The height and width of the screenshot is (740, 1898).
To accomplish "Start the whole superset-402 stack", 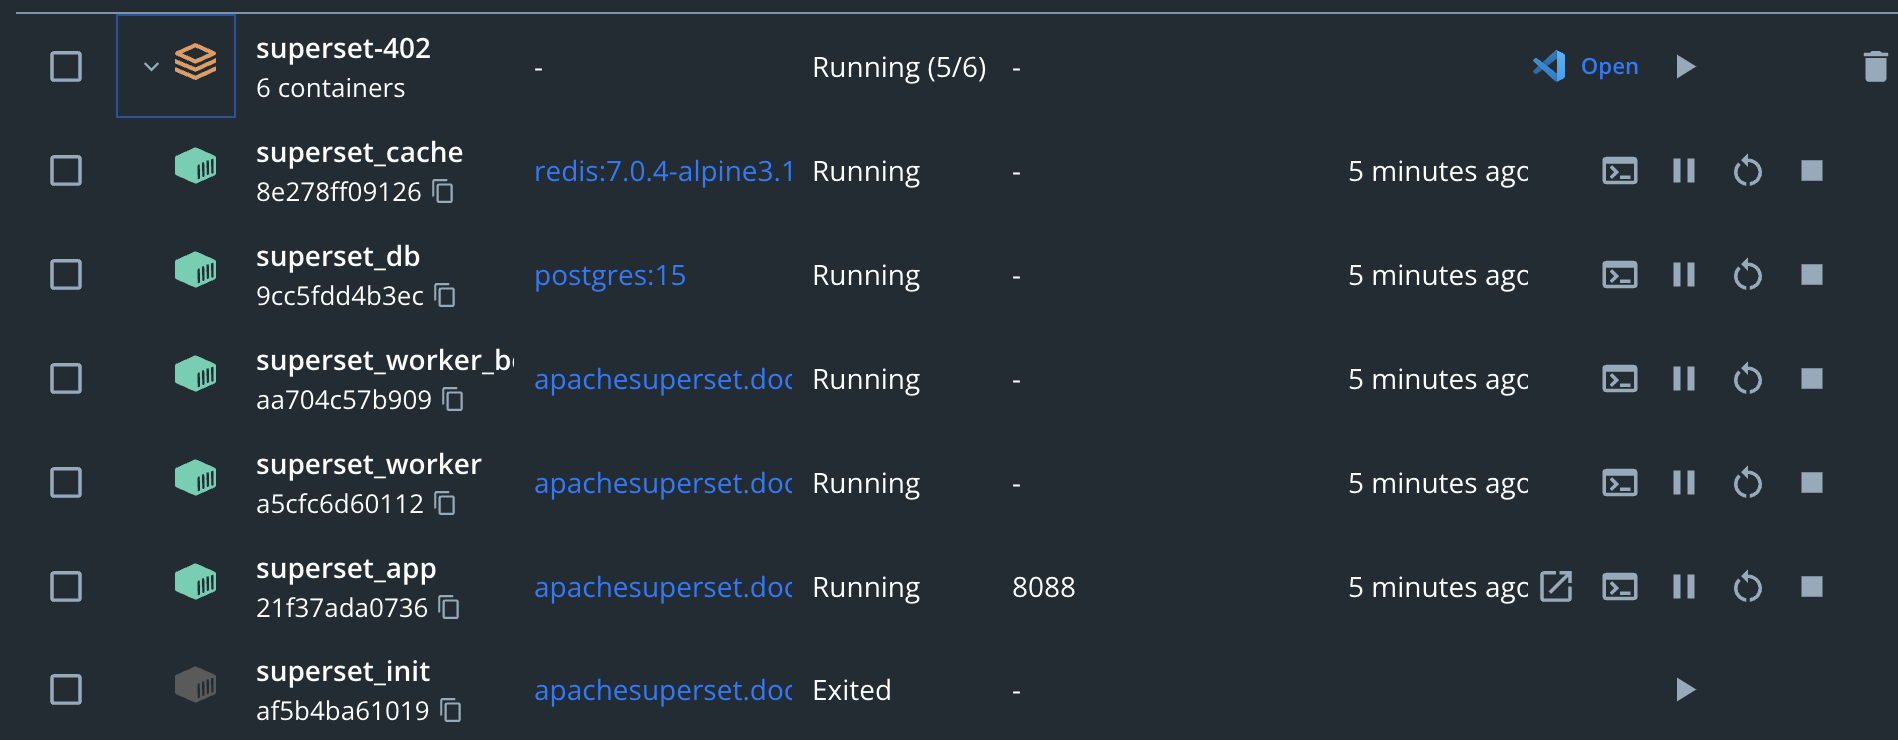I will click(1686, 66).
